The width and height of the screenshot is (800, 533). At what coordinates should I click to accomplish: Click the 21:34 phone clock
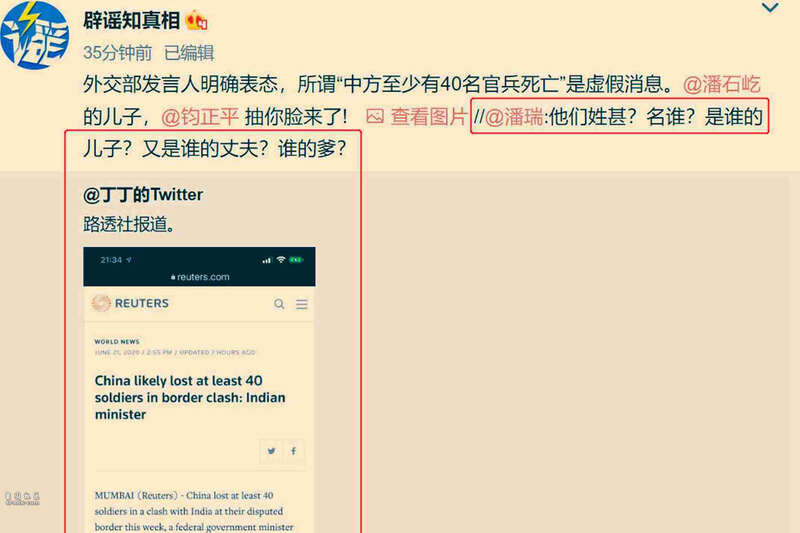[x=111, y=260]
